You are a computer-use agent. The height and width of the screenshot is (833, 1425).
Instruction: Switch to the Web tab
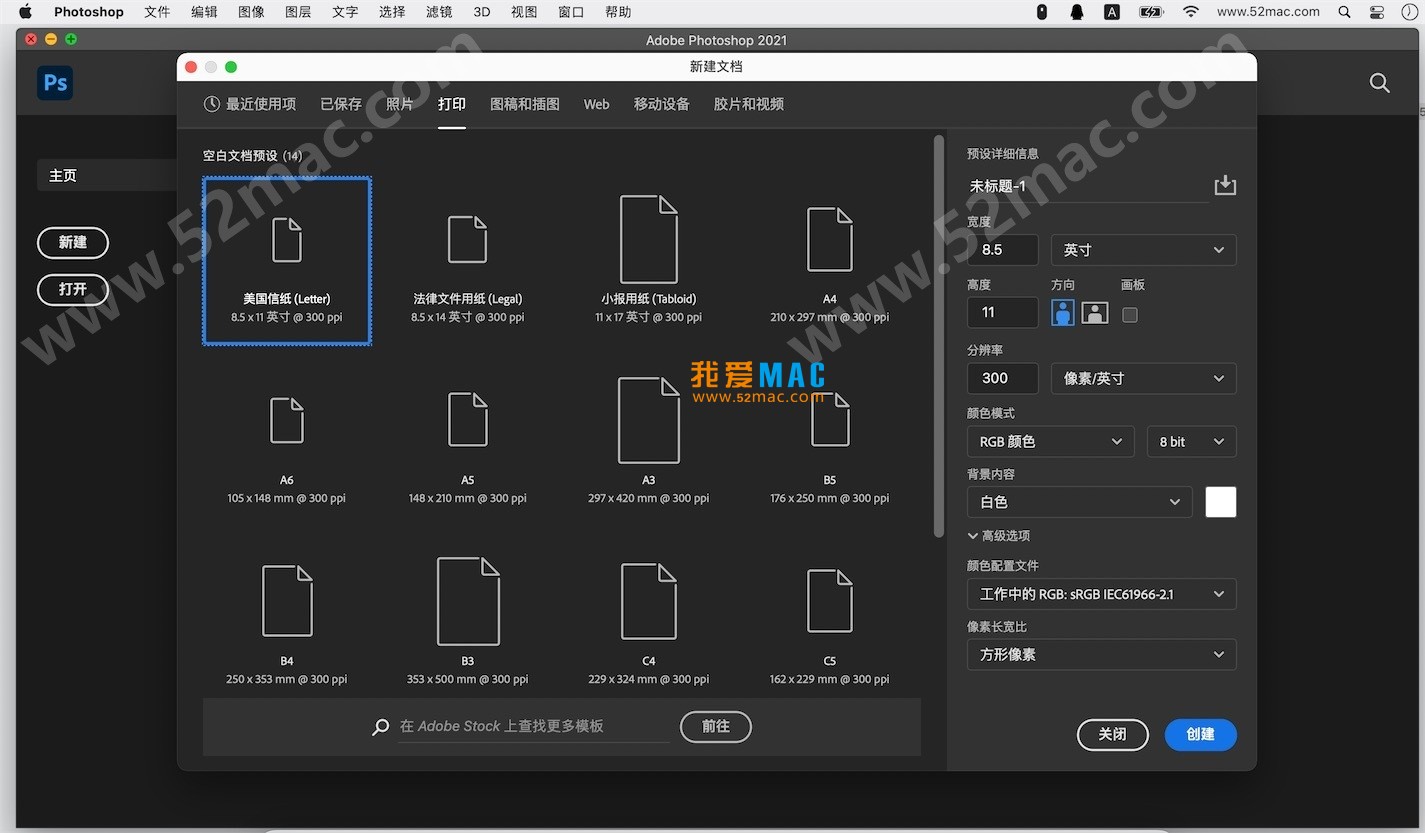(x=597, y=104)
